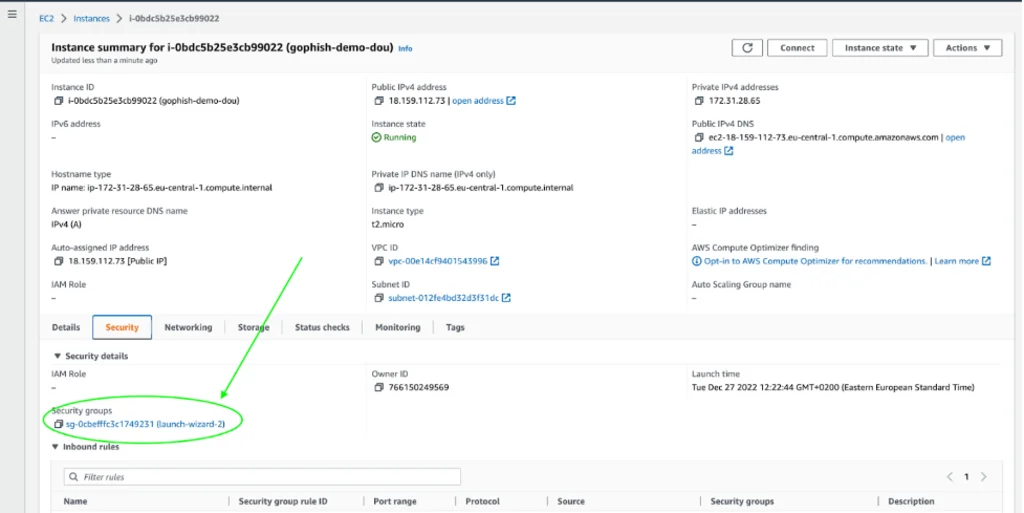Viewport: 1024px width, 513px height.
Task: Sort by Port range column header
Action: [x=394, y=501]
